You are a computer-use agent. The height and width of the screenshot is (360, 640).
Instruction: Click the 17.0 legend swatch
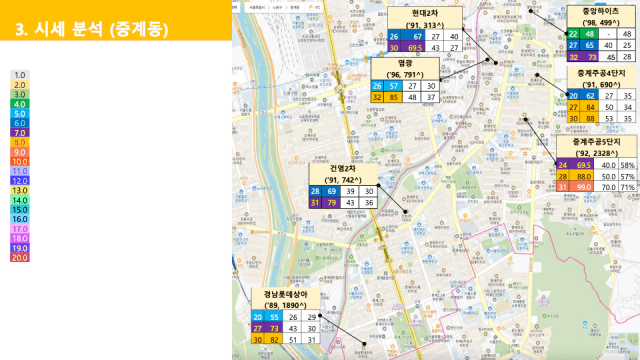pos(20,229)
